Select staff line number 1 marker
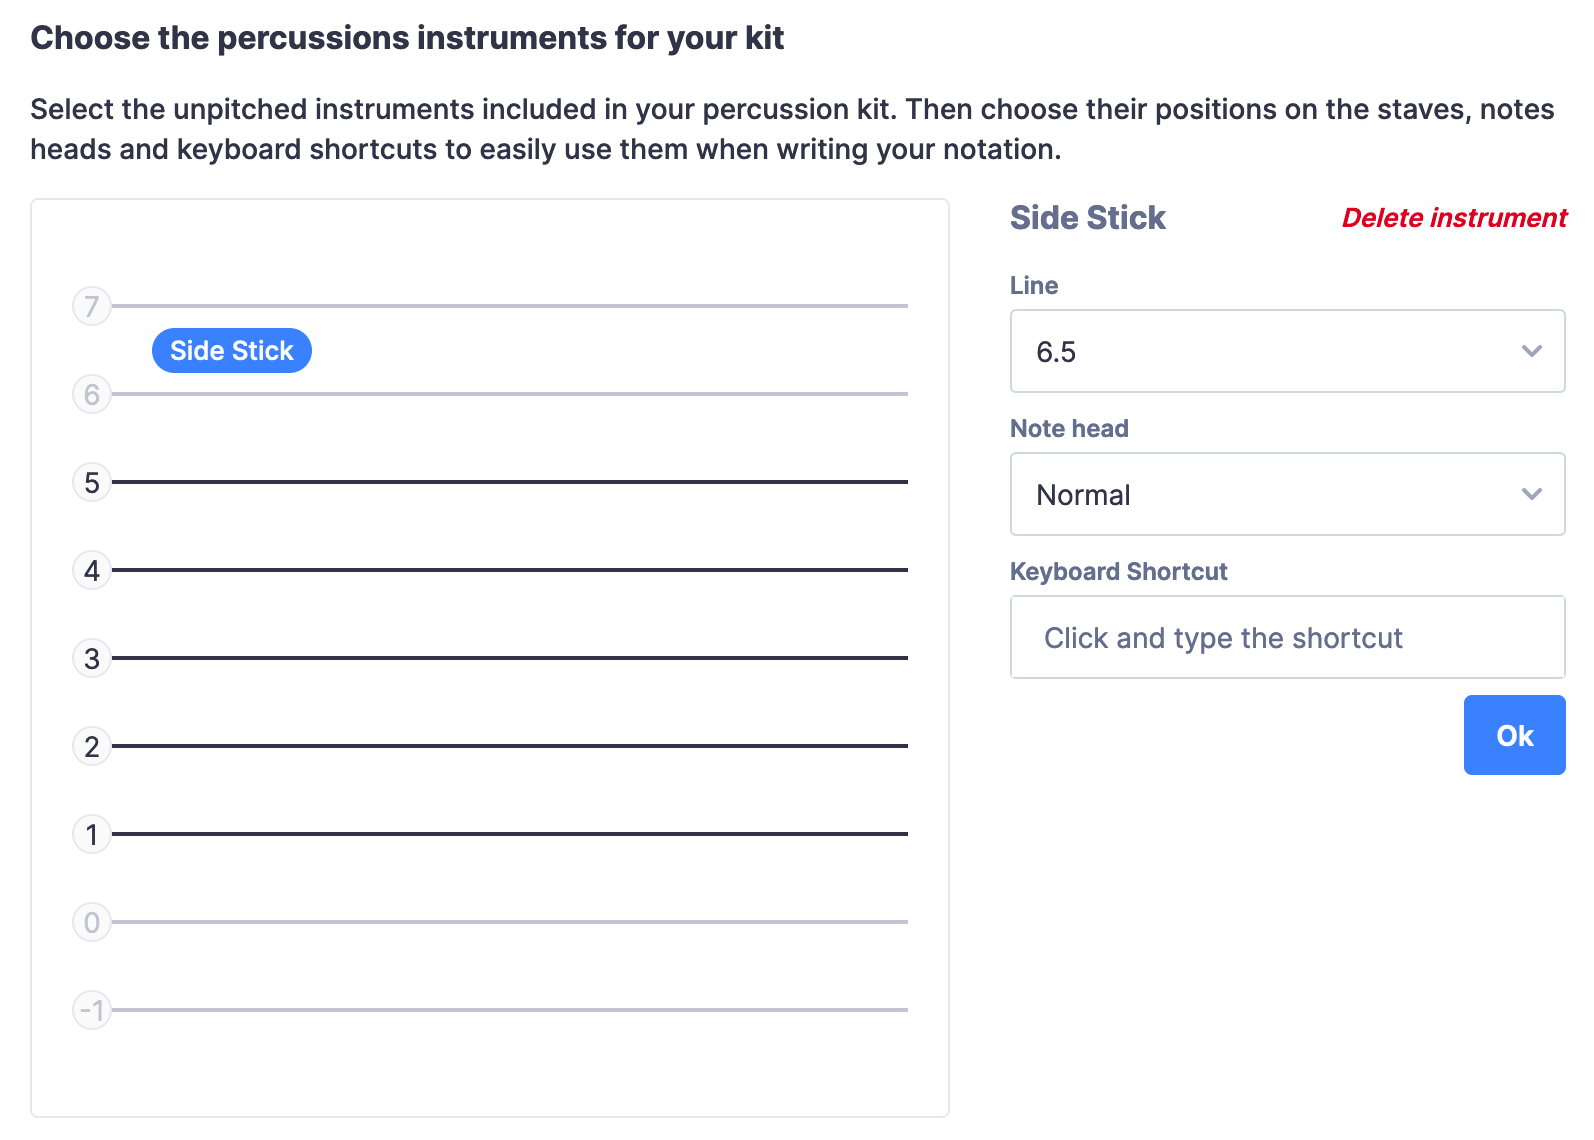 click(x=92, y=834)
